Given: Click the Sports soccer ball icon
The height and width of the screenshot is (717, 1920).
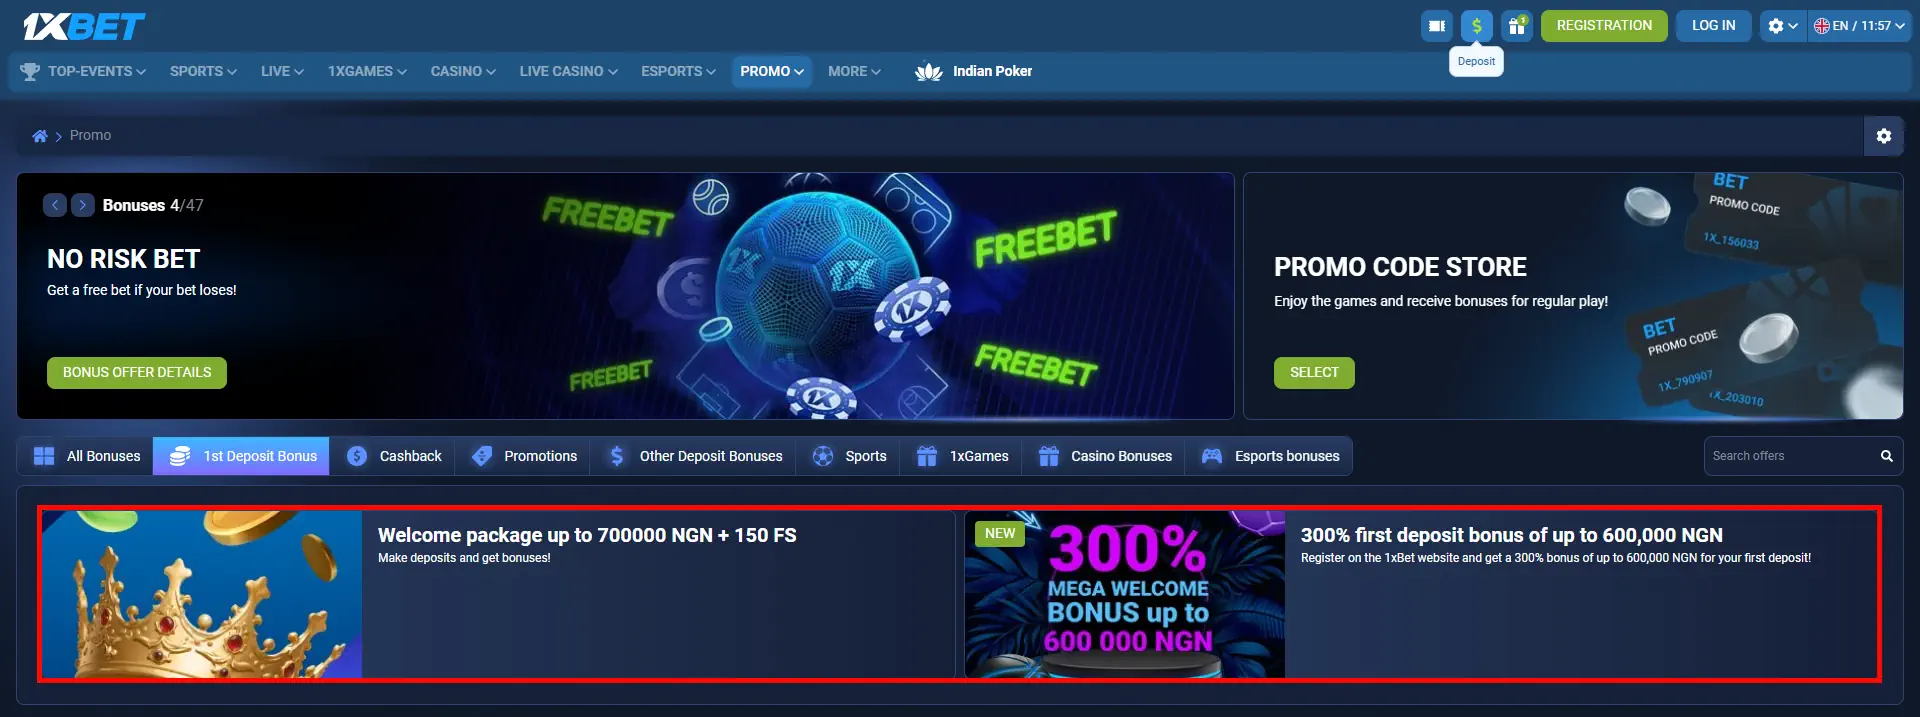Looking at the screenshot, I should click(x=823, y=456).
